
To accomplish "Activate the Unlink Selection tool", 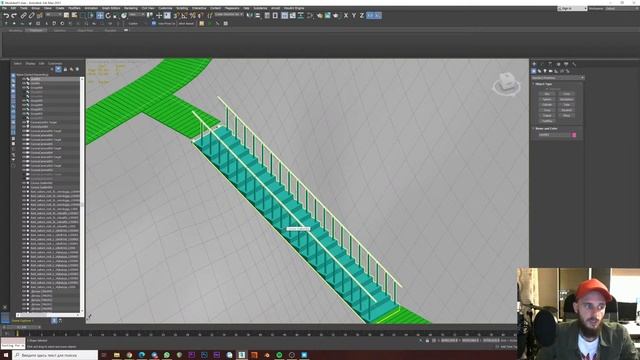I will 31,16.
